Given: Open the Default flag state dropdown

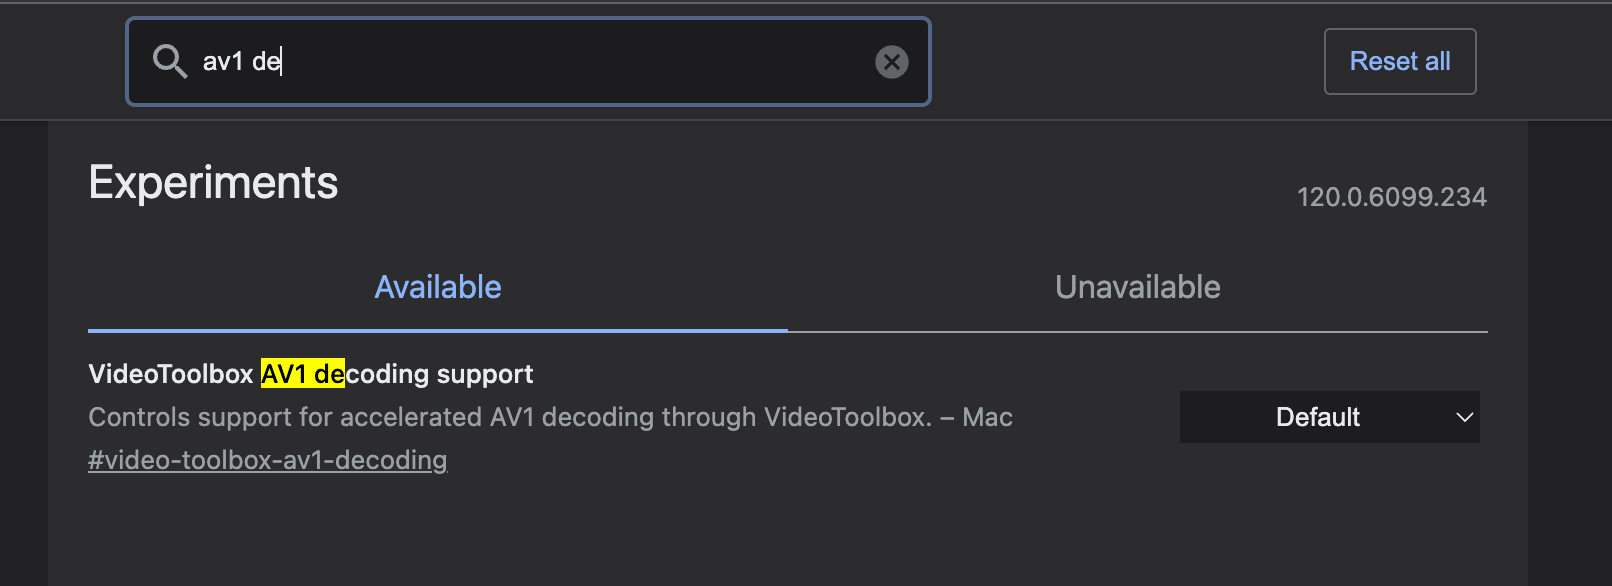Looking at the screenshot, I should (1318, 417).
